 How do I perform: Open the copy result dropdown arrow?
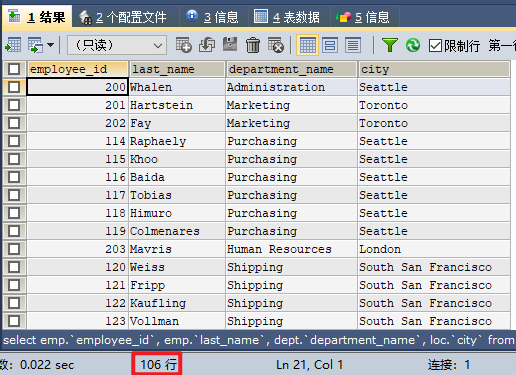(x=50, y=45)
